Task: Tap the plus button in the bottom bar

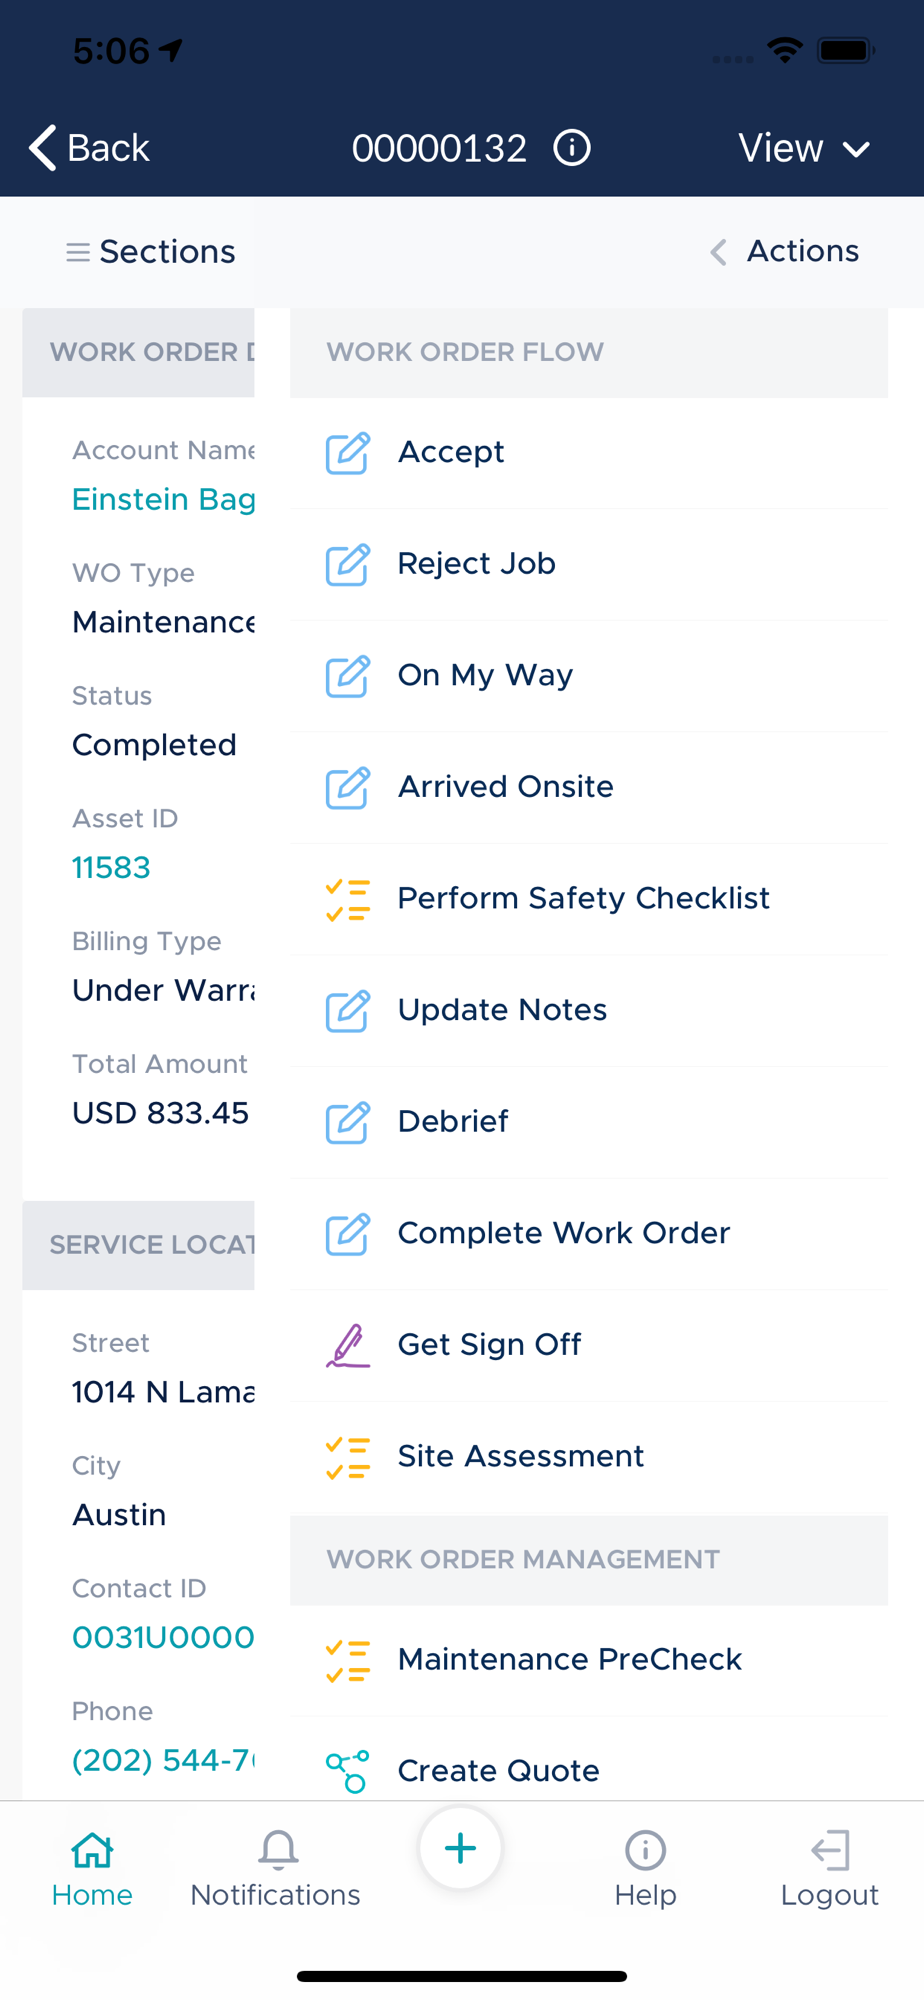Action: [x=460, y=1848]
